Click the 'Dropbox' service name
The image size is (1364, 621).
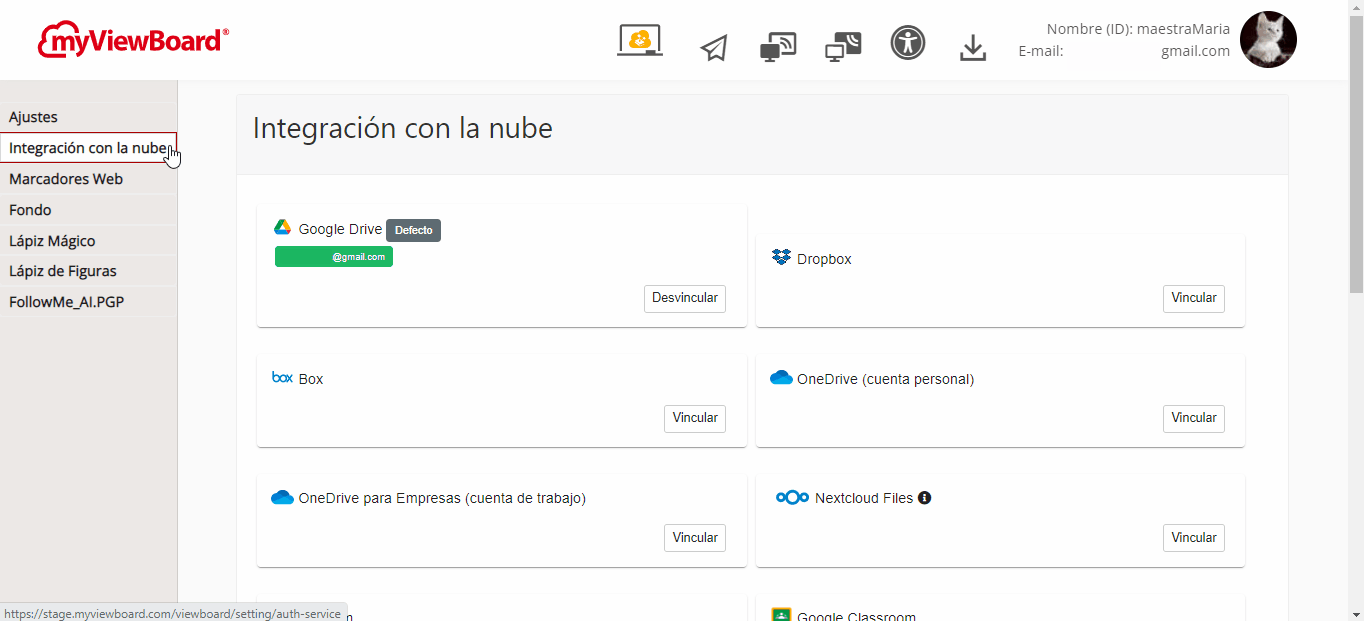coord(824,259)
